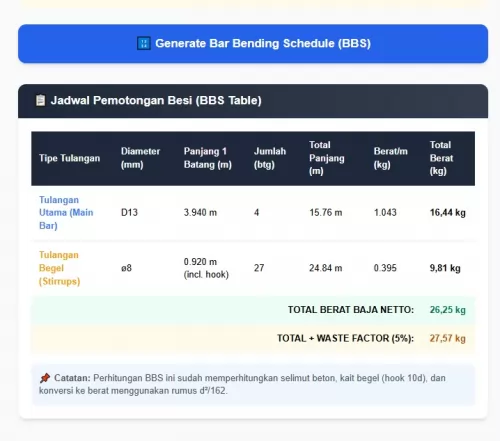Click the '16,44 kg' total weight cell
Viewport: 500px width, 441px height.
(447, 213)
